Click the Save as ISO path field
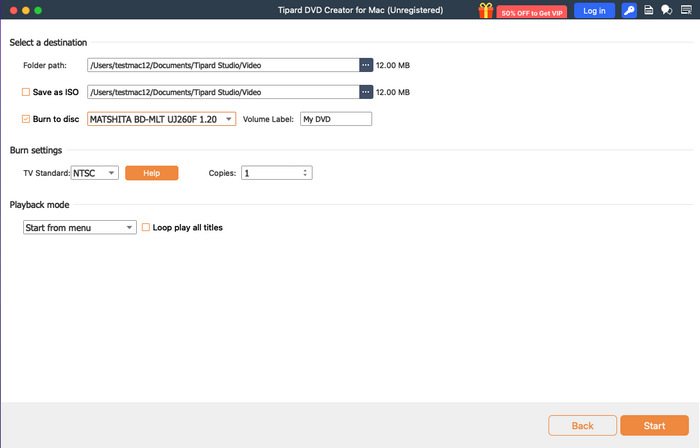 (x=223, y=92)
